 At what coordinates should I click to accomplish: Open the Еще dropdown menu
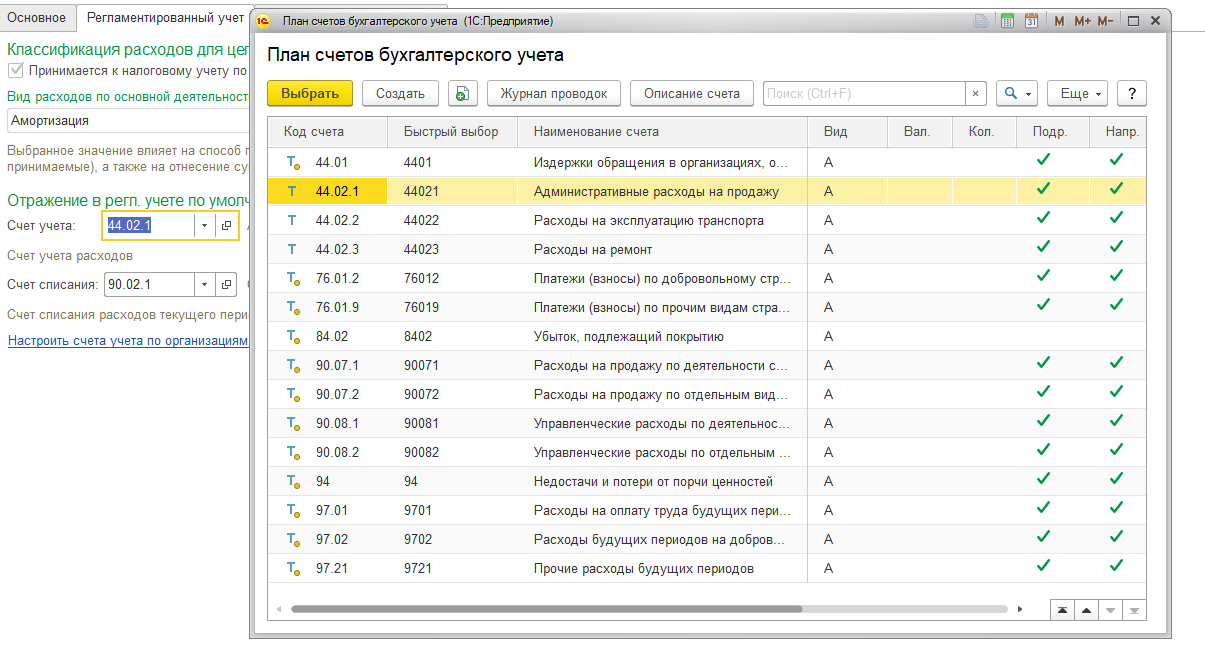[1077, 93]
